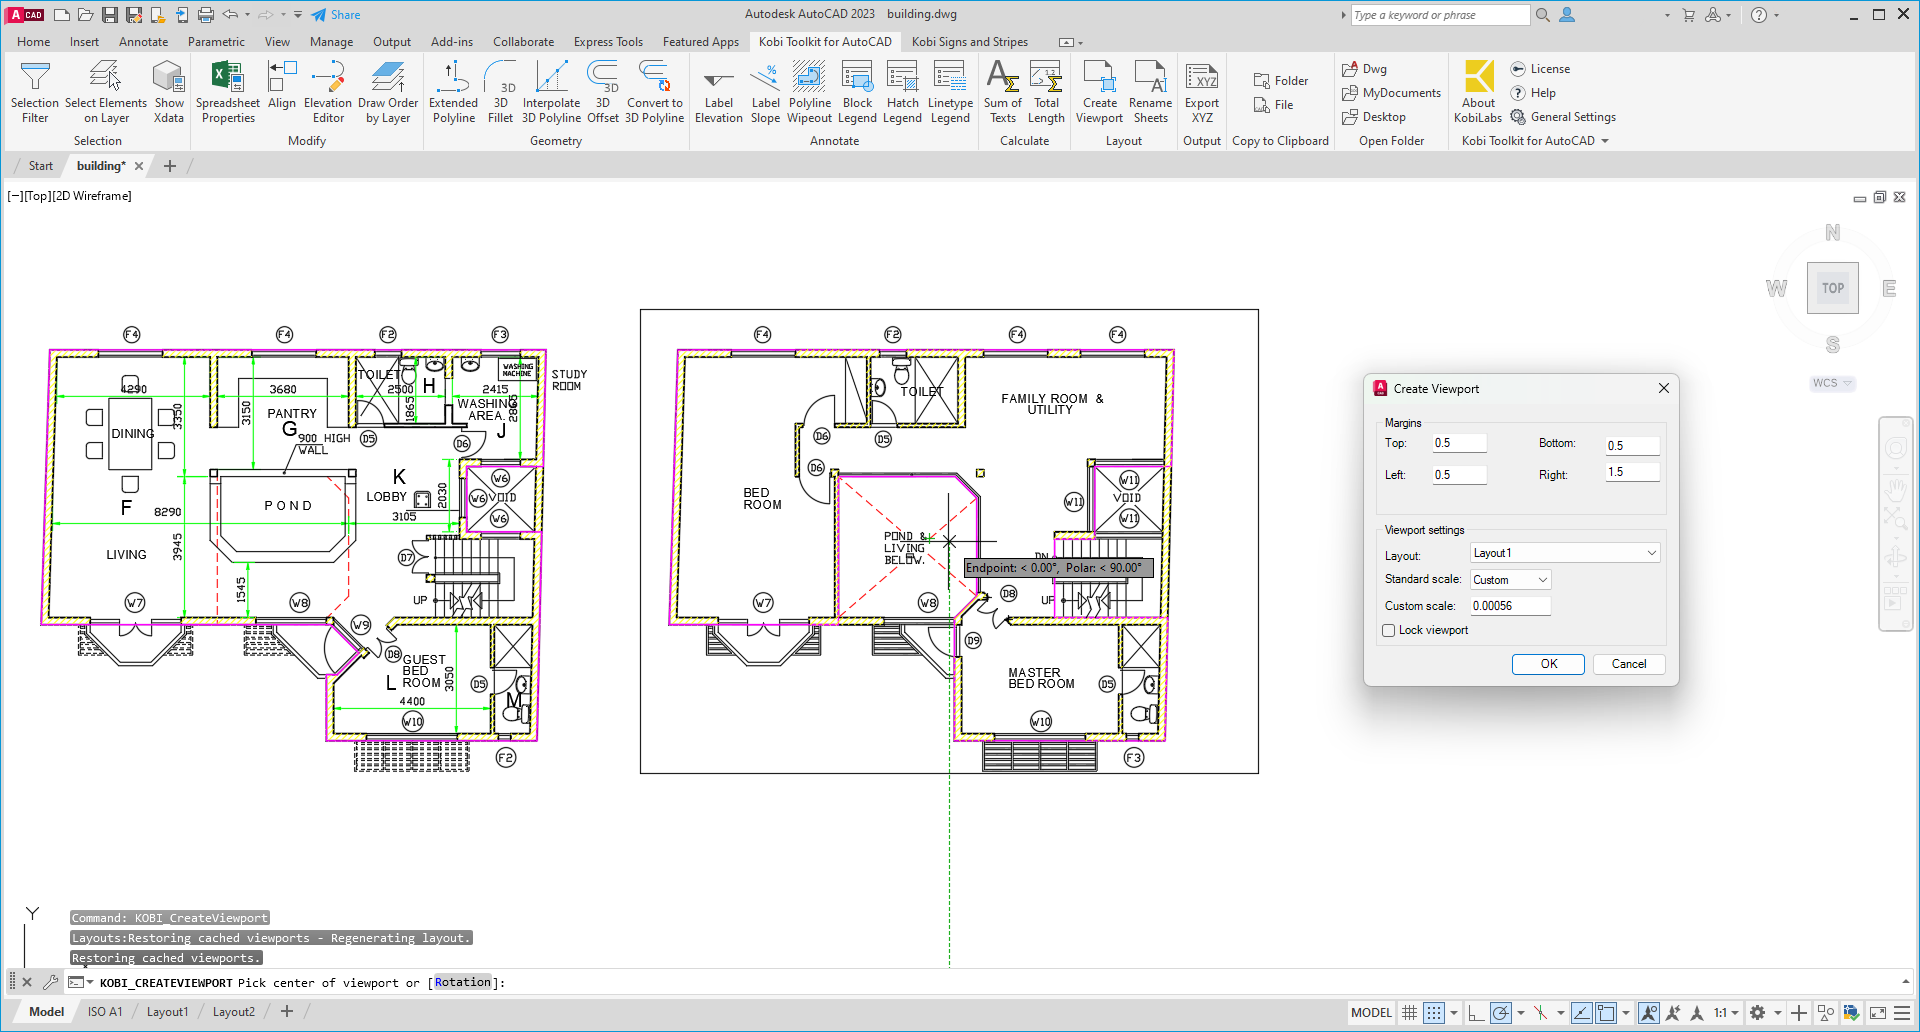Screen dimensions: 1920x1032
Task: Launch Select Elements on Layer
Action: [106, 92]
